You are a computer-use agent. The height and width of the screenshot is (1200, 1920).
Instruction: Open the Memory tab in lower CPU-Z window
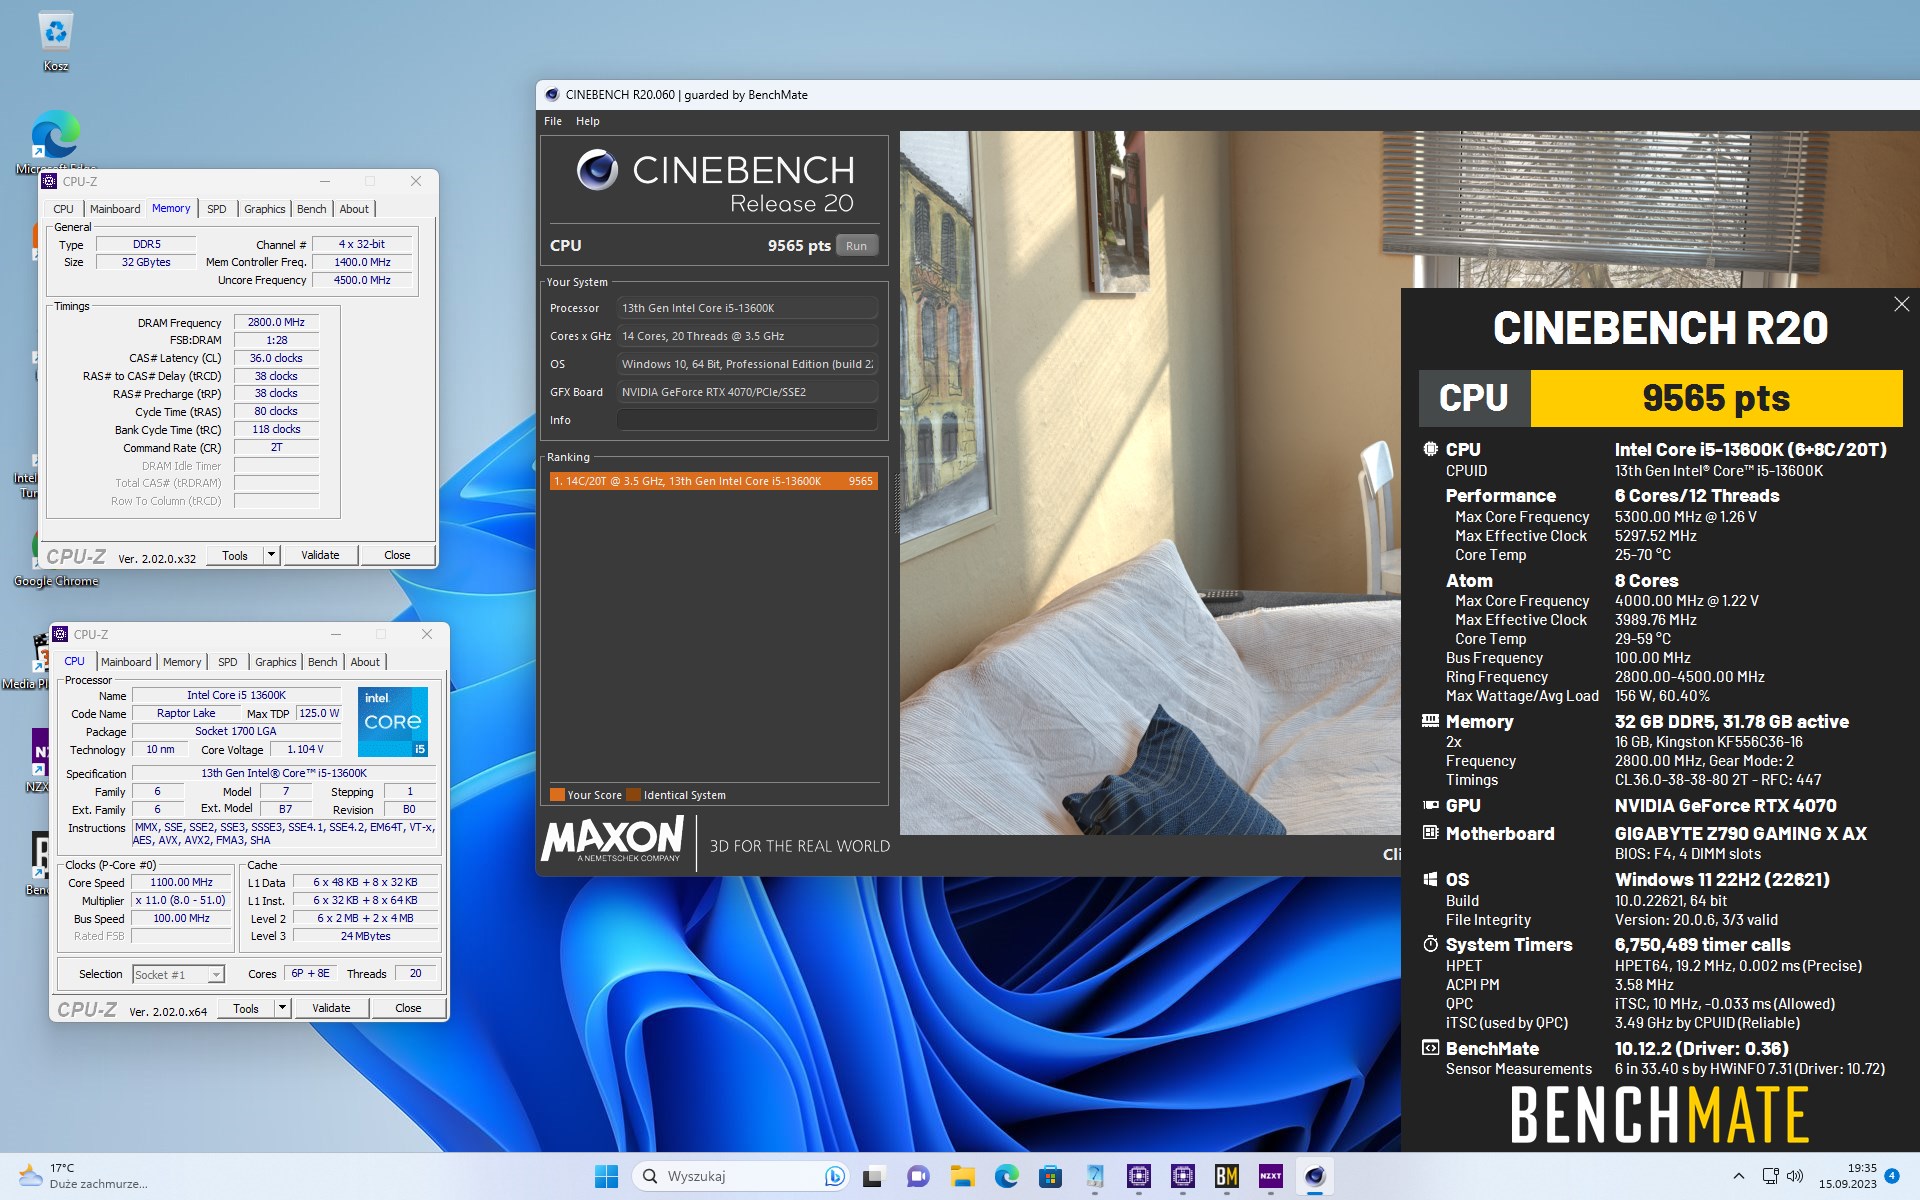(182, 662)
